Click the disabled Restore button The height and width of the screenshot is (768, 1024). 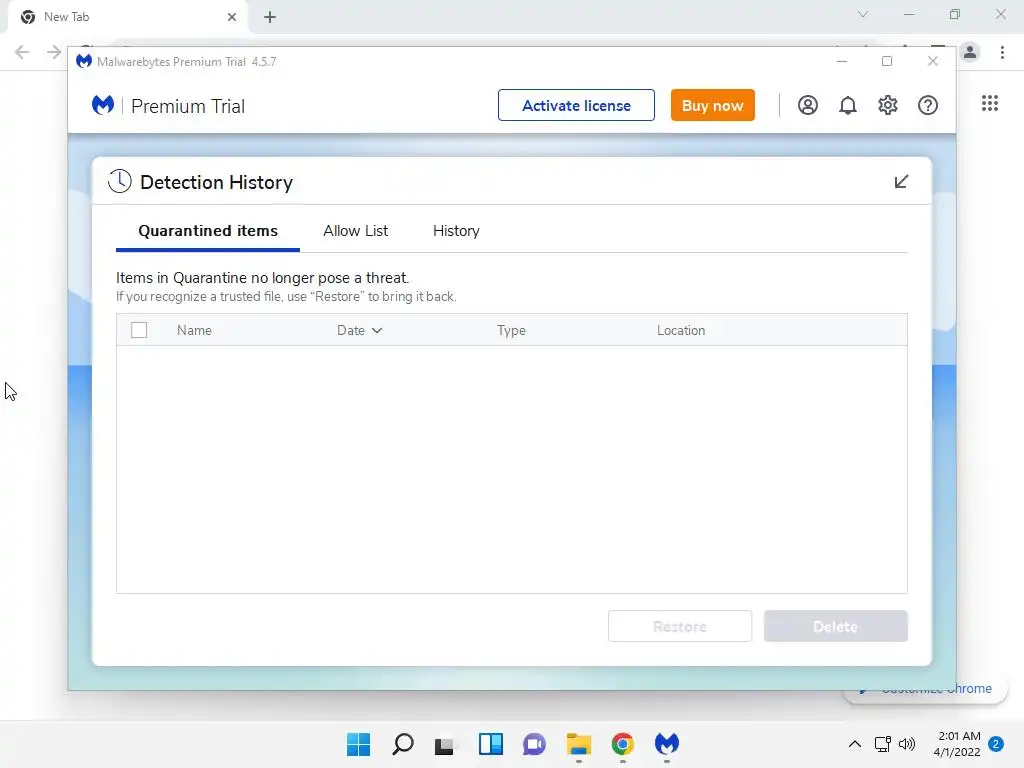680,626
